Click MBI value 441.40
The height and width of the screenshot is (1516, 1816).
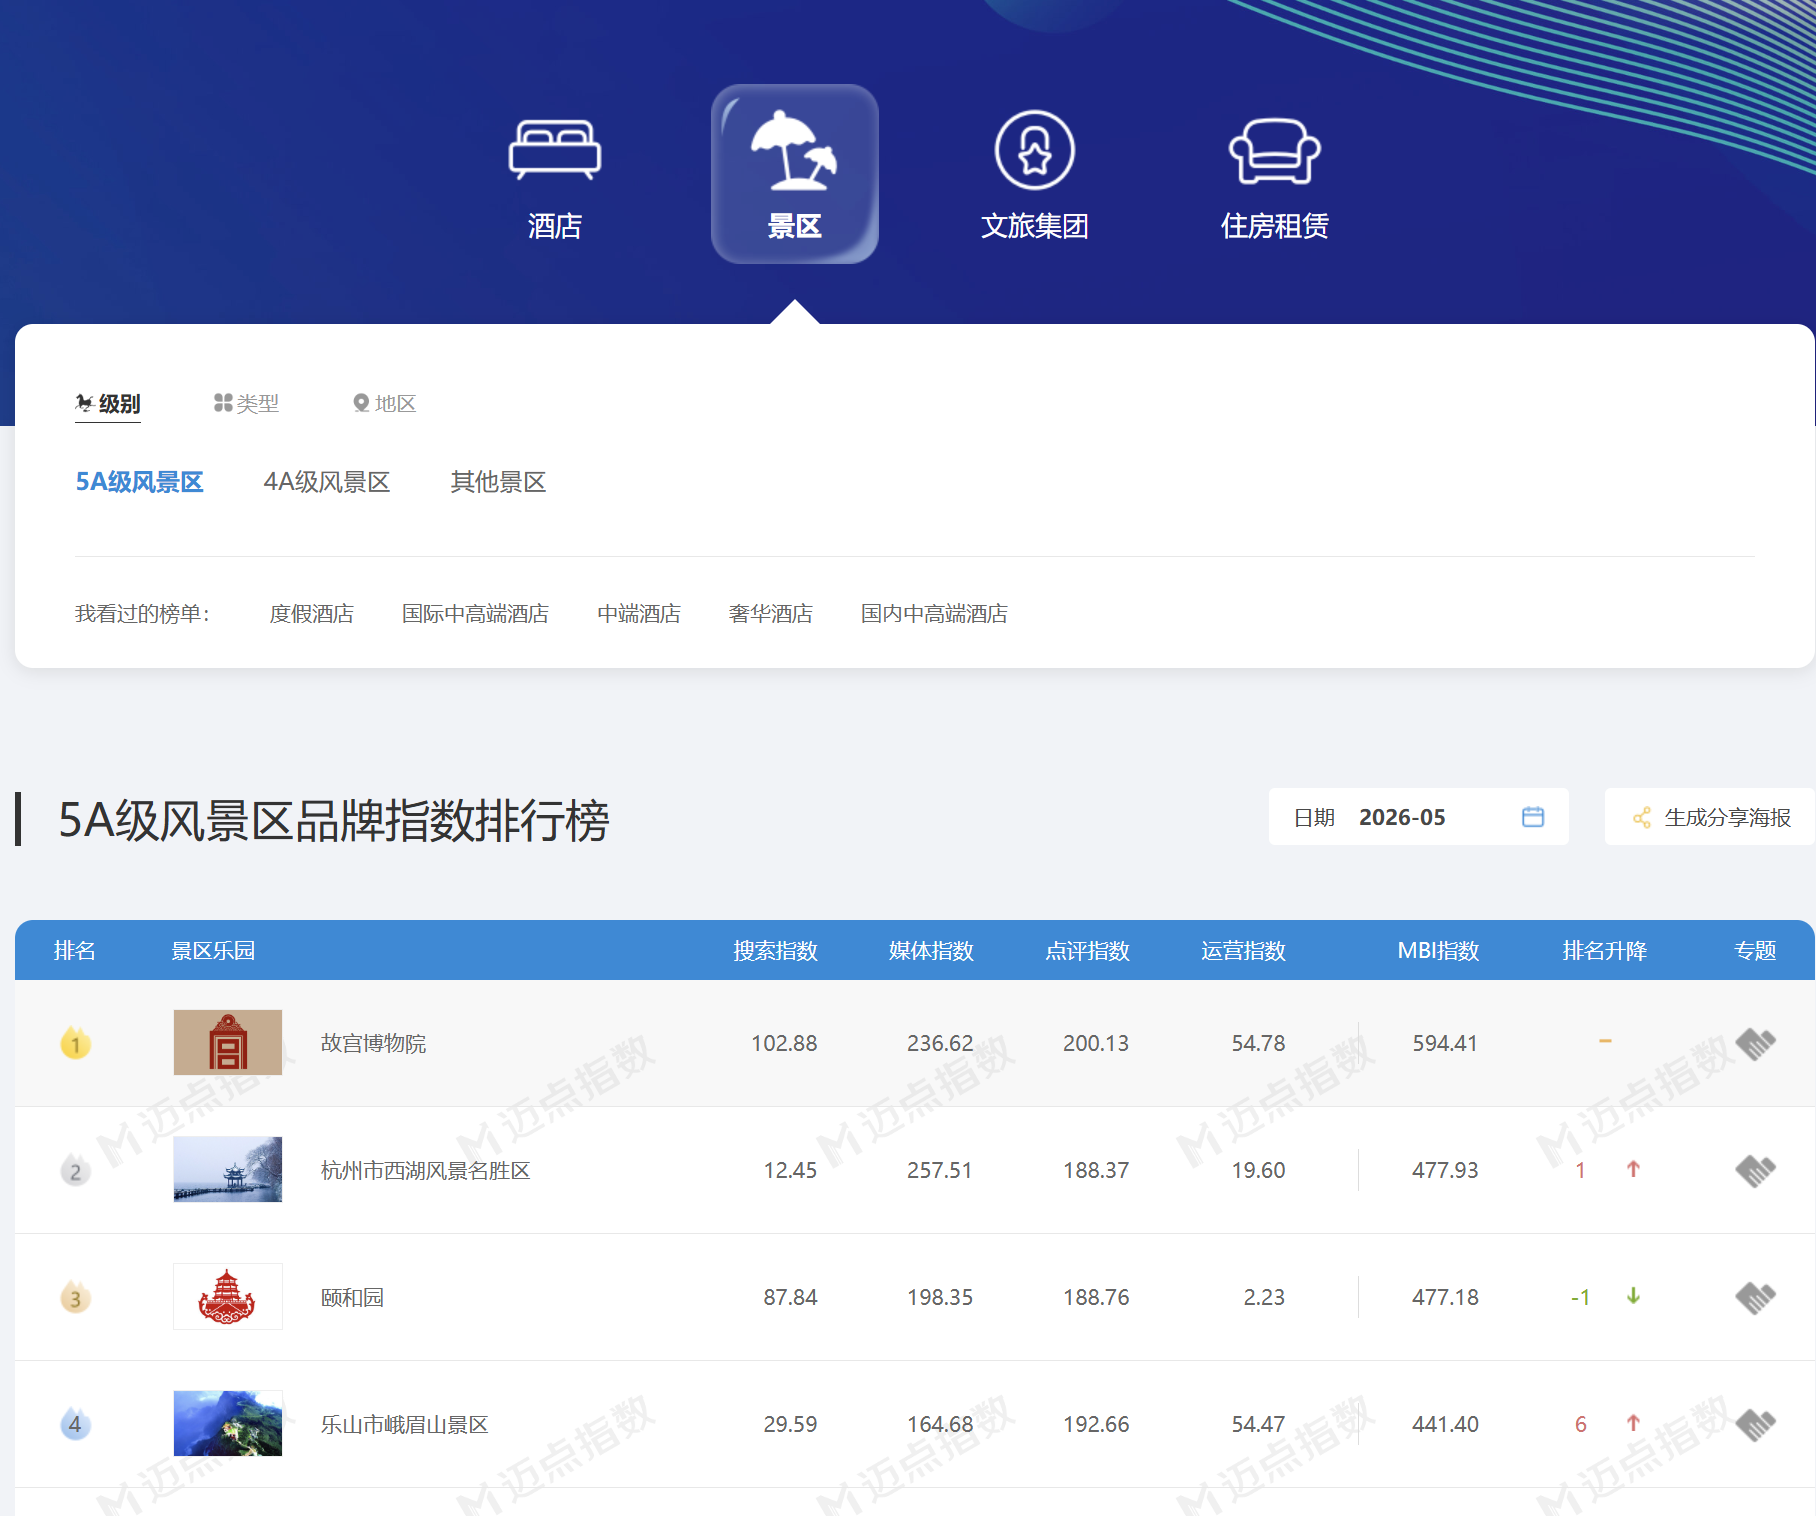coord(1445,1424)
